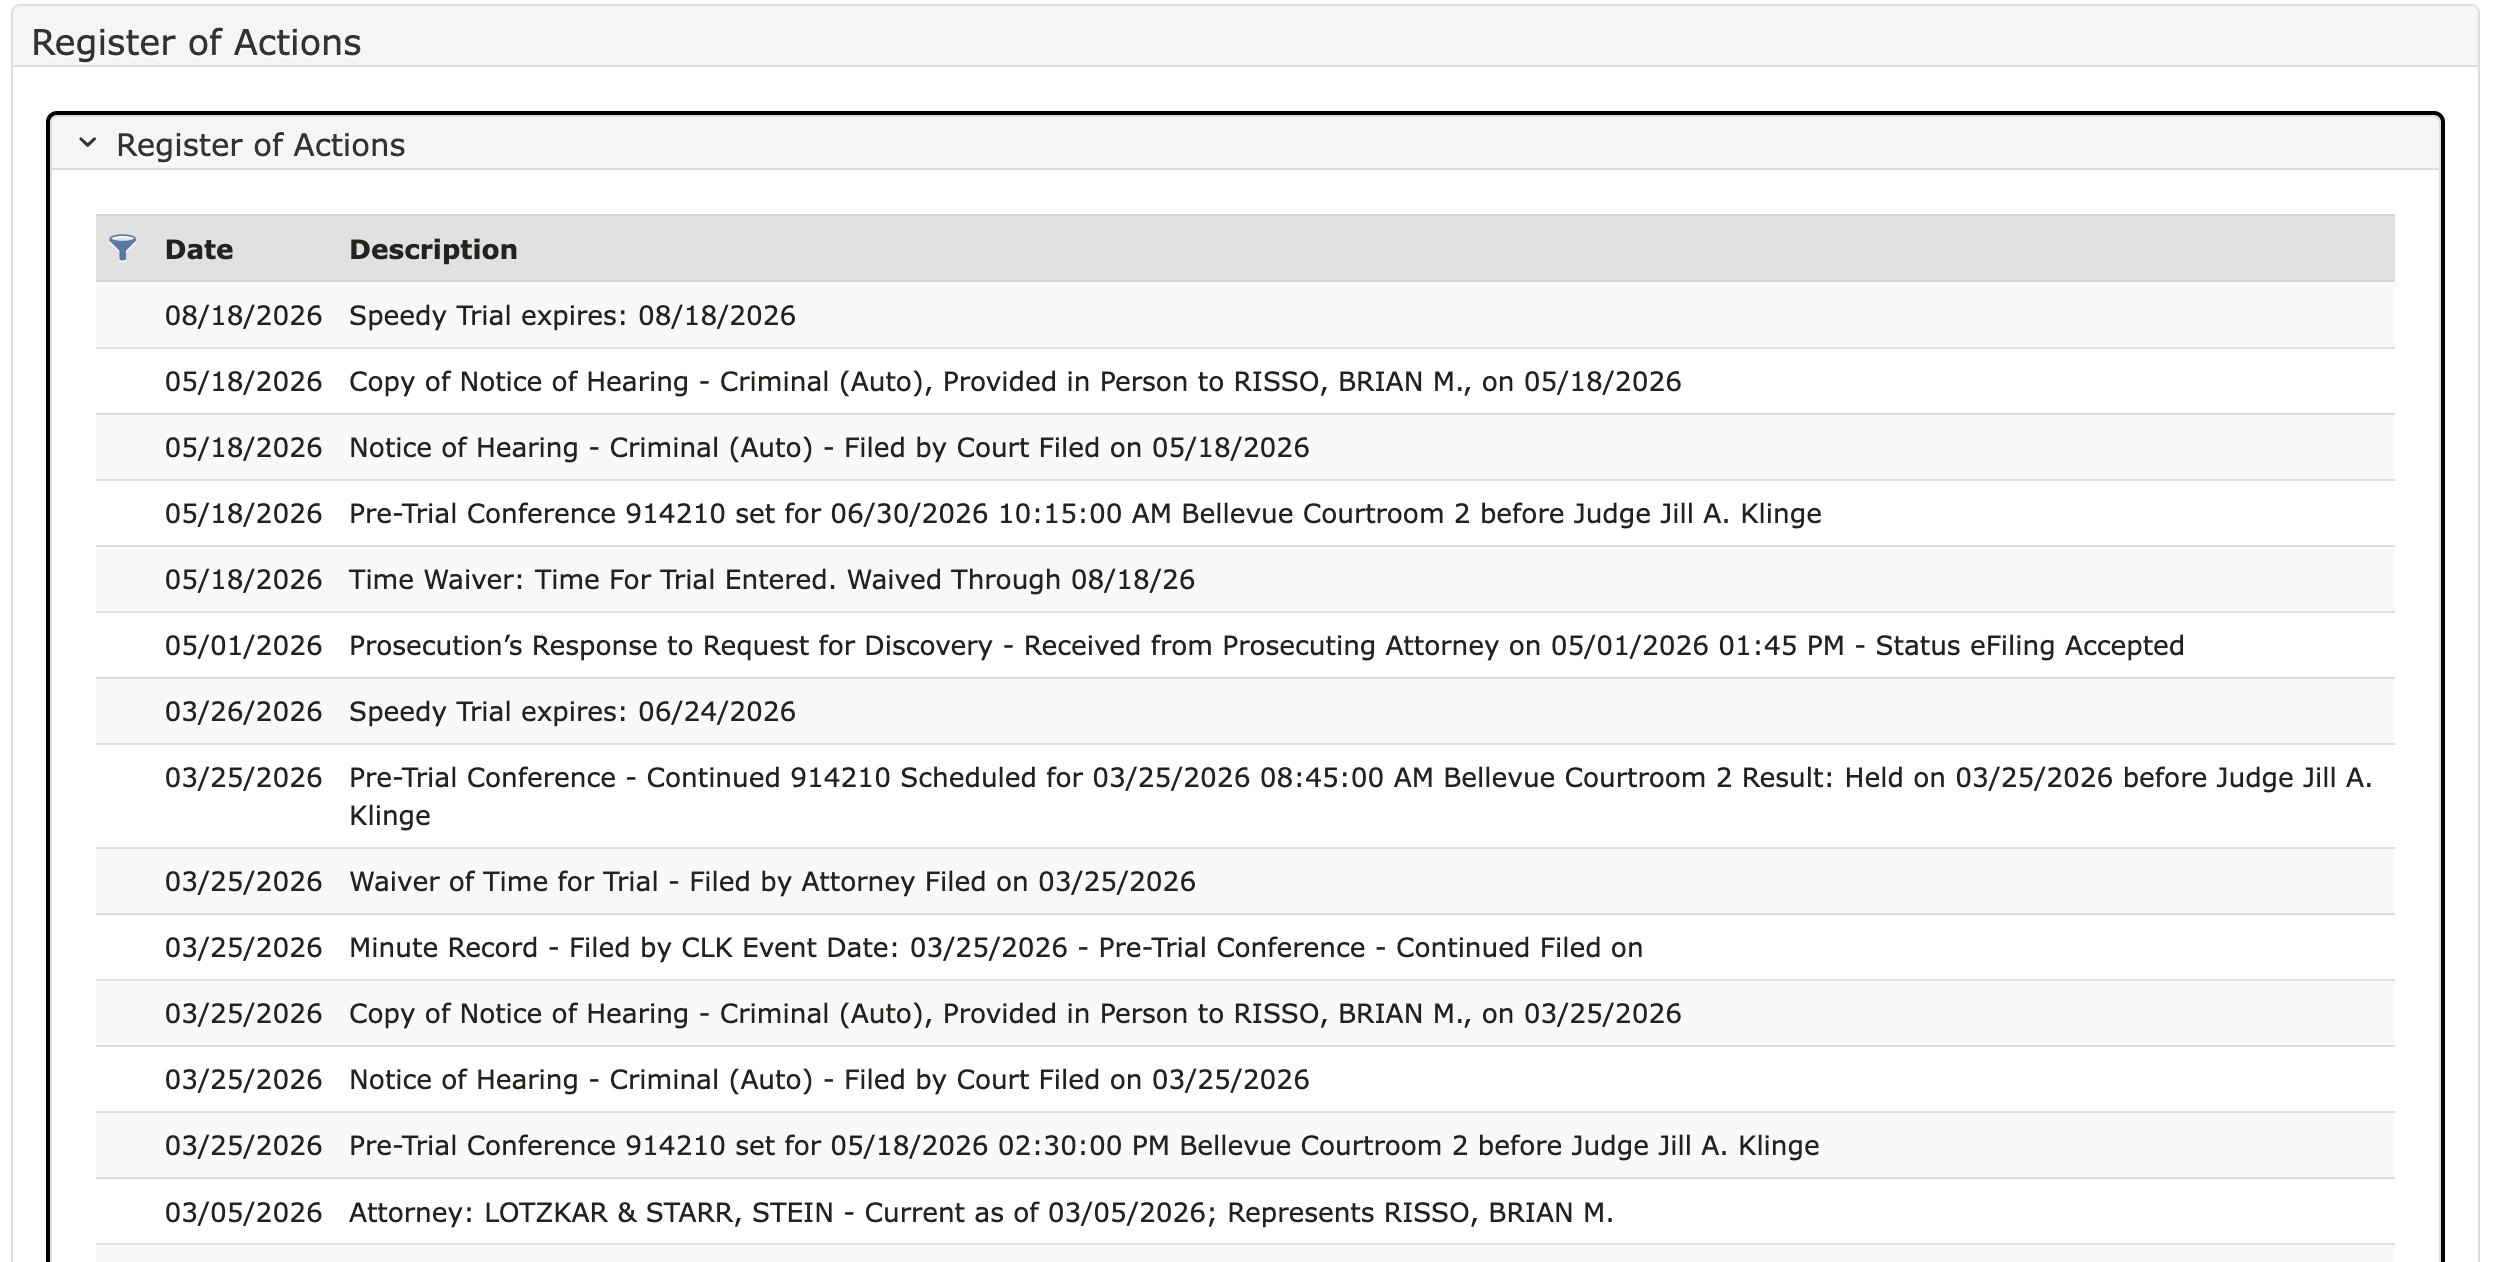
Task: Click the Register of Actions panel title
Action: coord(260,145)
